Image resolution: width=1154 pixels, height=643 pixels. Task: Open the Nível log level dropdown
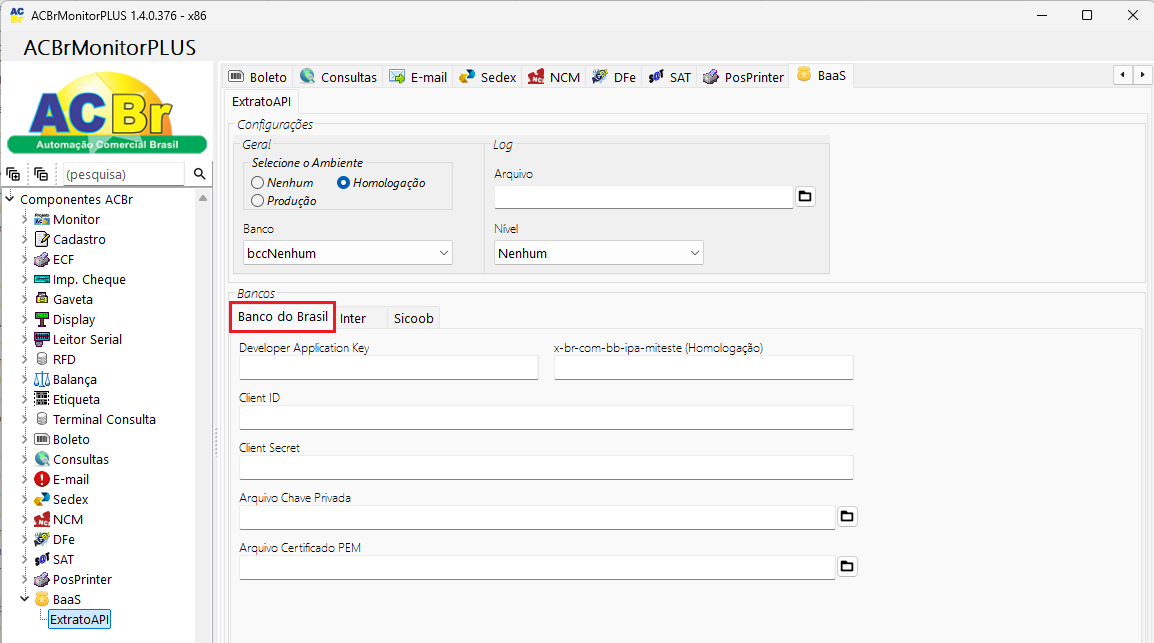(598, 253)
